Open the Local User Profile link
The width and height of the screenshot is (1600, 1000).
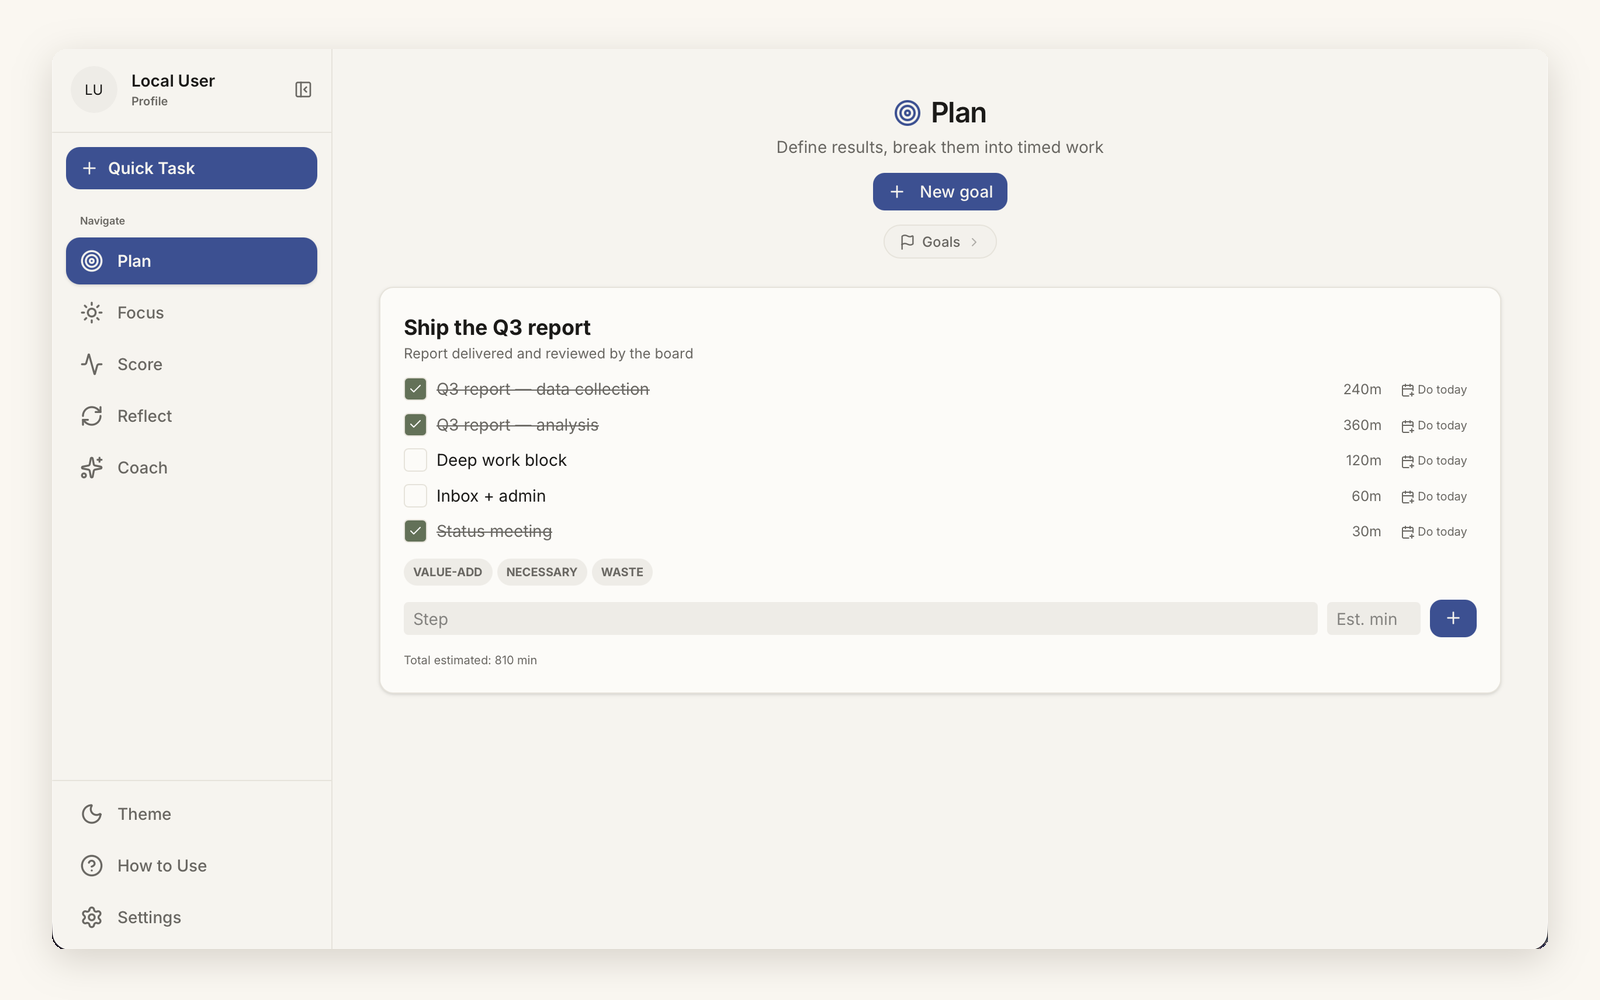173,90
